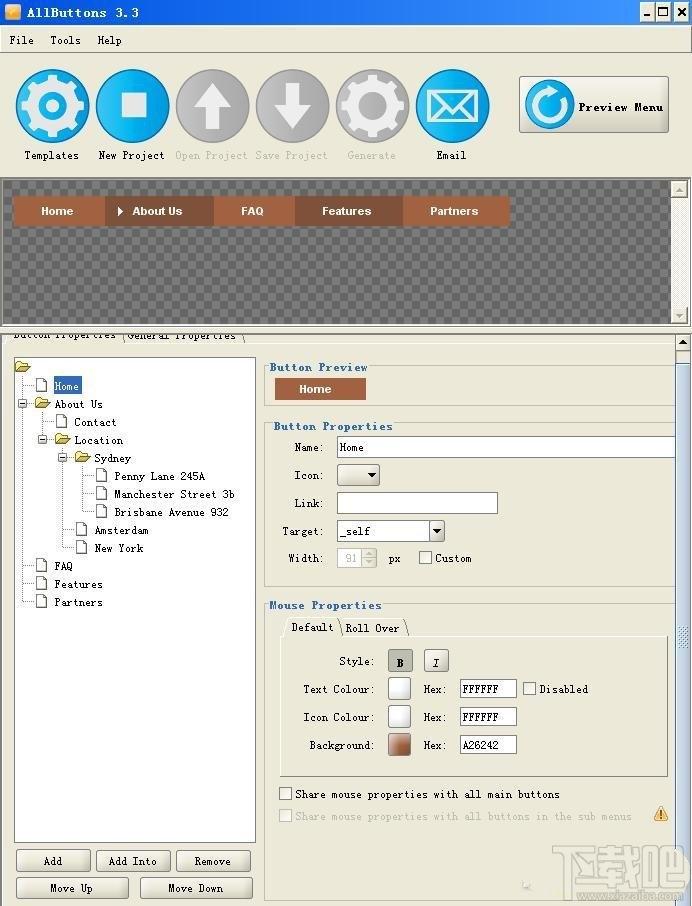Pick the Icon Colour swatch

coord(399,716)
